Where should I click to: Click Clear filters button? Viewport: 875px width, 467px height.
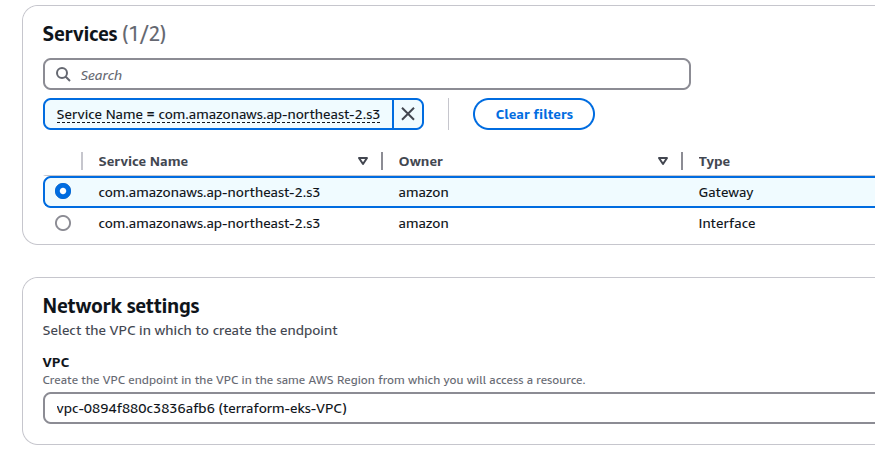pos(533,114)
